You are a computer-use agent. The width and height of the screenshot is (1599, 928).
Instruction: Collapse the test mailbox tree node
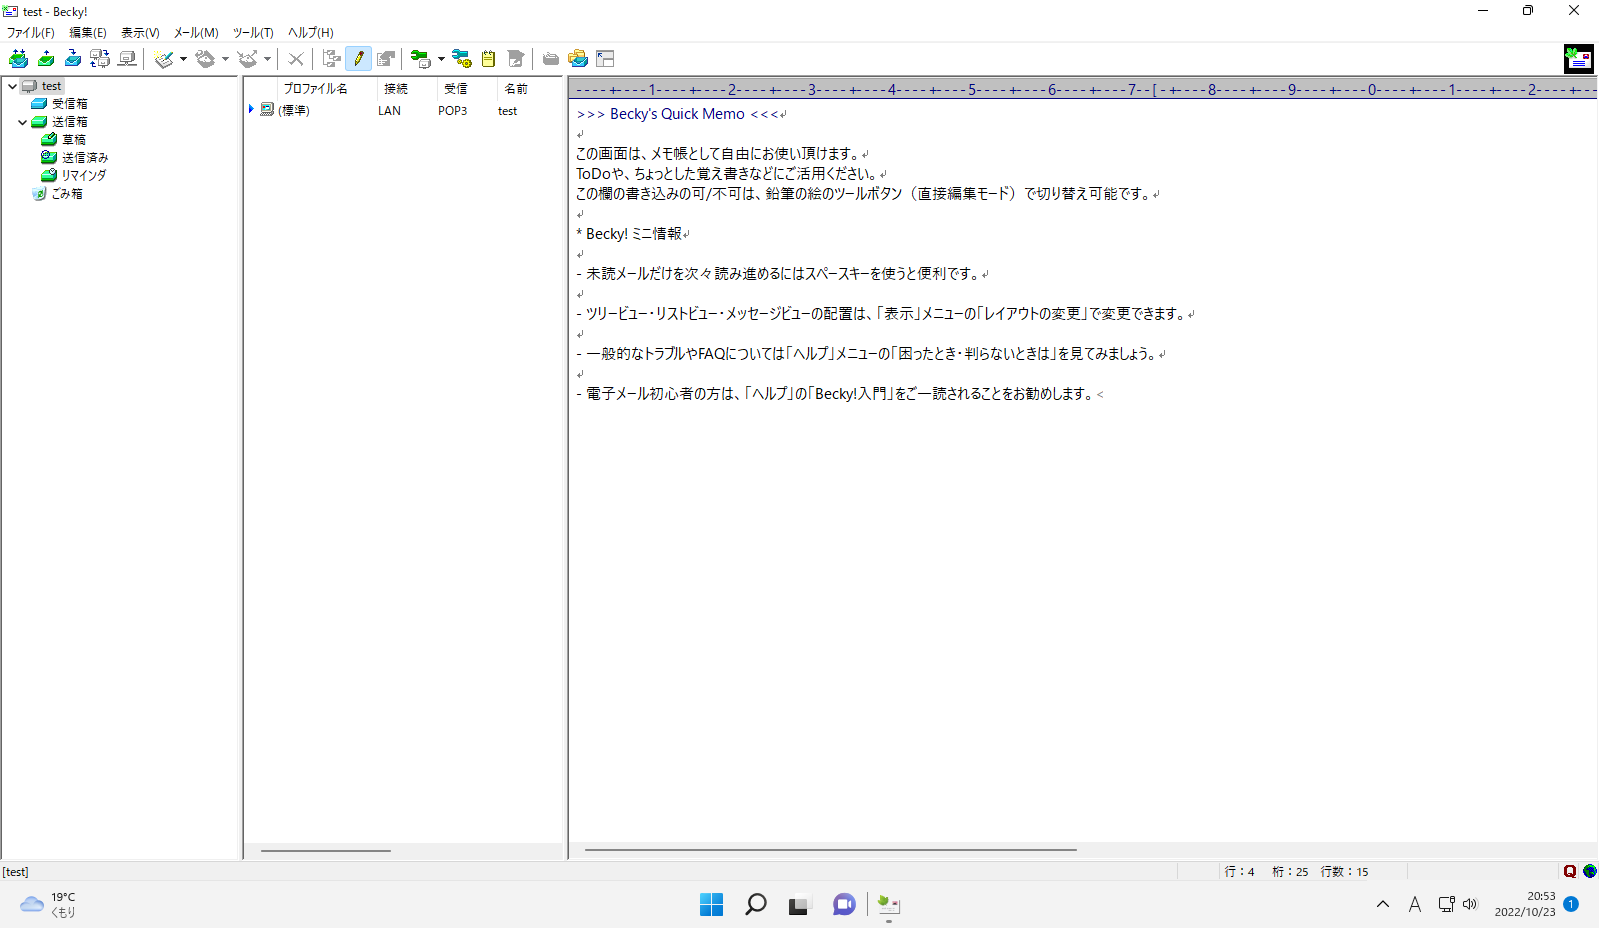coord(12,86)
